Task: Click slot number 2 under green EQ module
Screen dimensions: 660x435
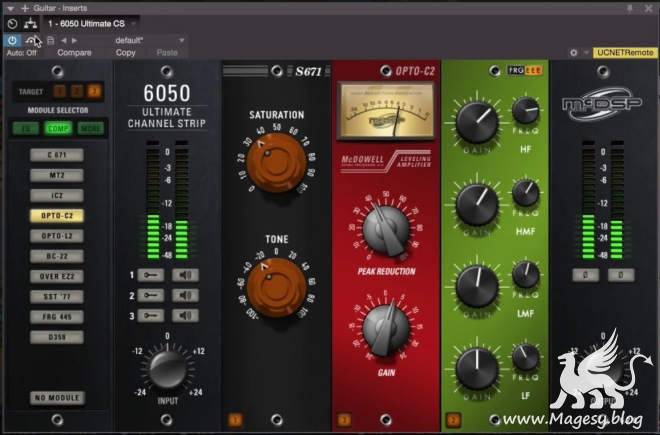Action: coord(453,420)
